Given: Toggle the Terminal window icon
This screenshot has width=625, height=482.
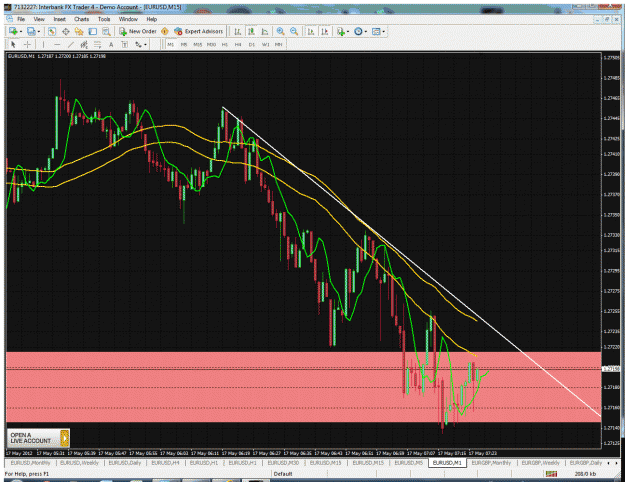Looking at the screenshot, I should [92, 31].
